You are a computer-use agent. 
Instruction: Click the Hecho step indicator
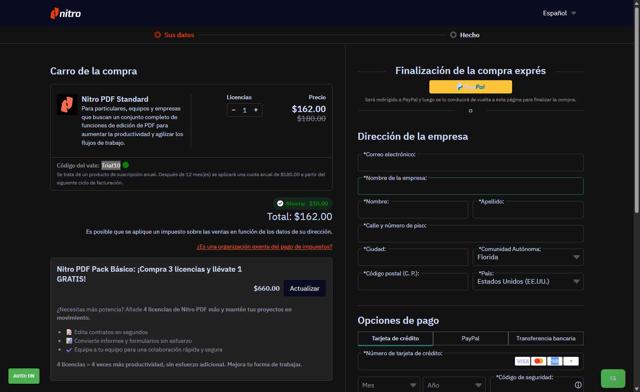pos(464,35)
